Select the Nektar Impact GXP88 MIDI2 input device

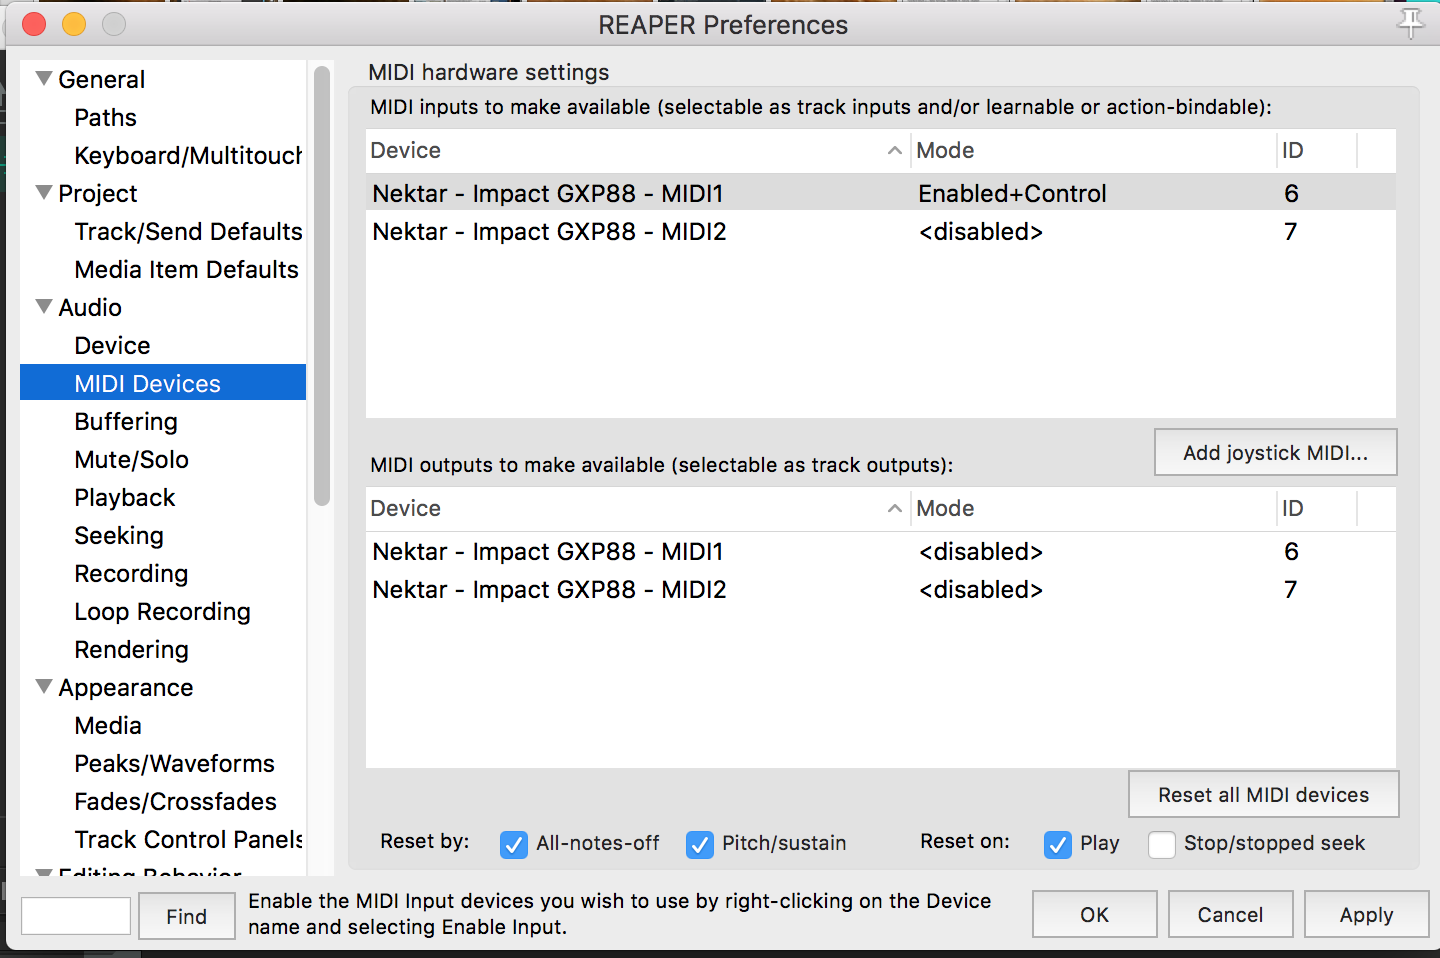click(x=548, y=231)
